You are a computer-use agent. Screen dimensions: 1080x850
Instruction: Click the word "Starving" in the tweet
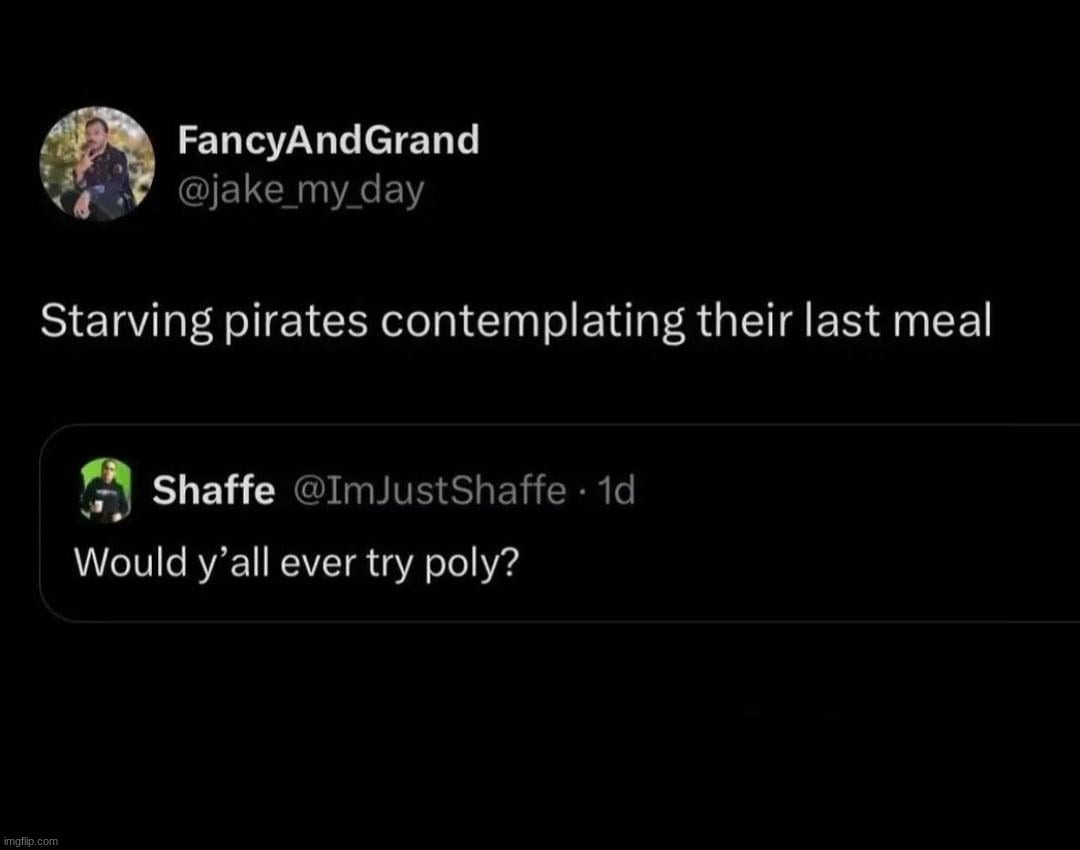[x=108, y=321]
